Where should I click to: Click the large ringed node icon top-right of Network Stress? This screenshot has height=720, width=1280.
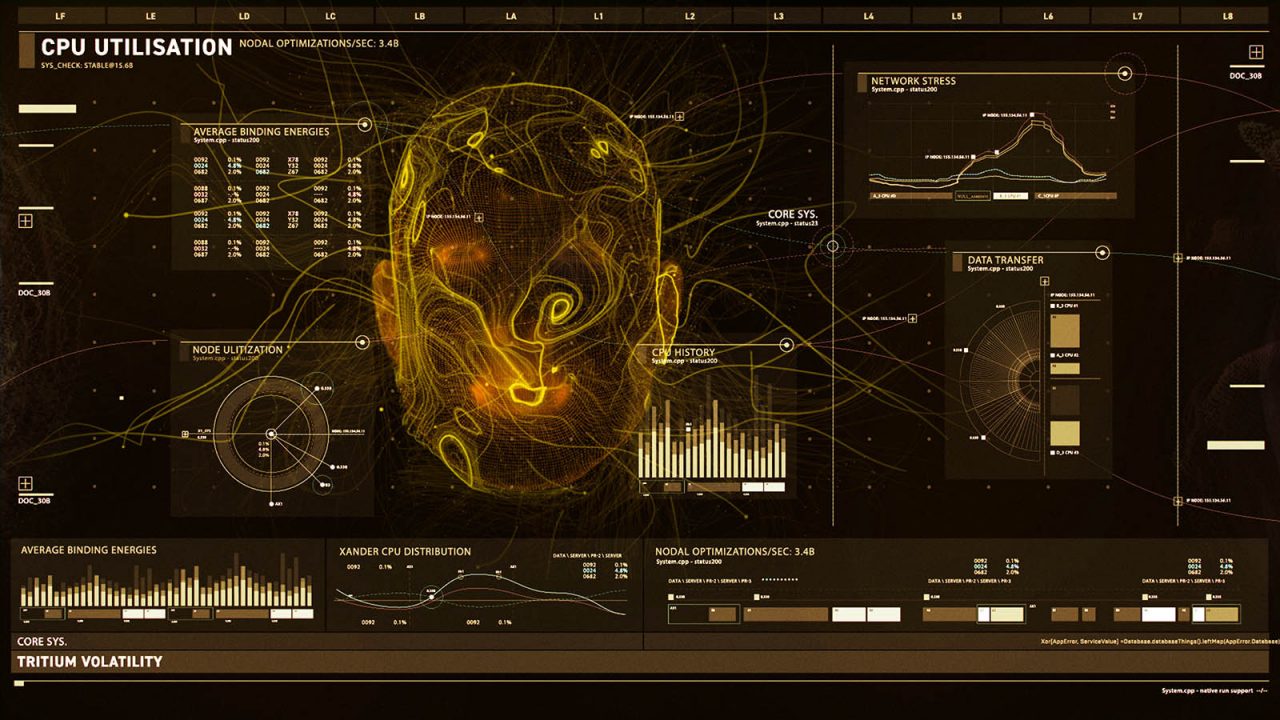[1127, 72]
